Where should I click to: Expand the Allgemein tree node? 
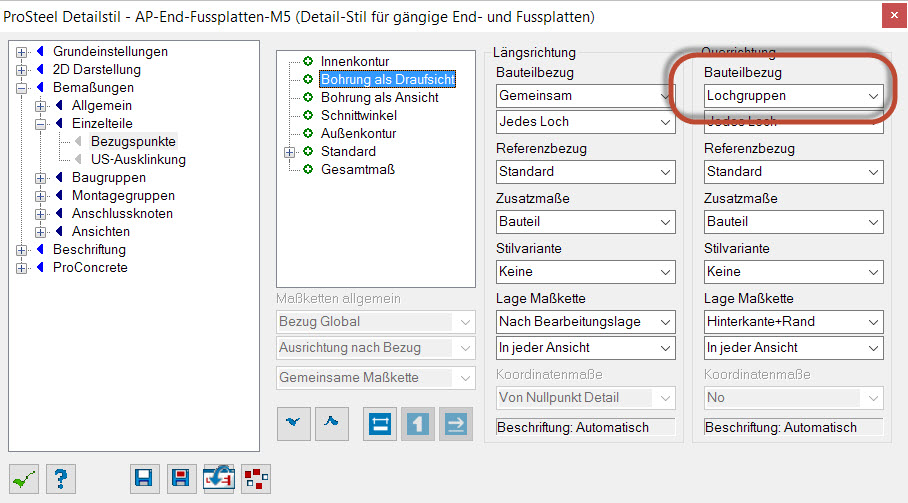(41, 106)
